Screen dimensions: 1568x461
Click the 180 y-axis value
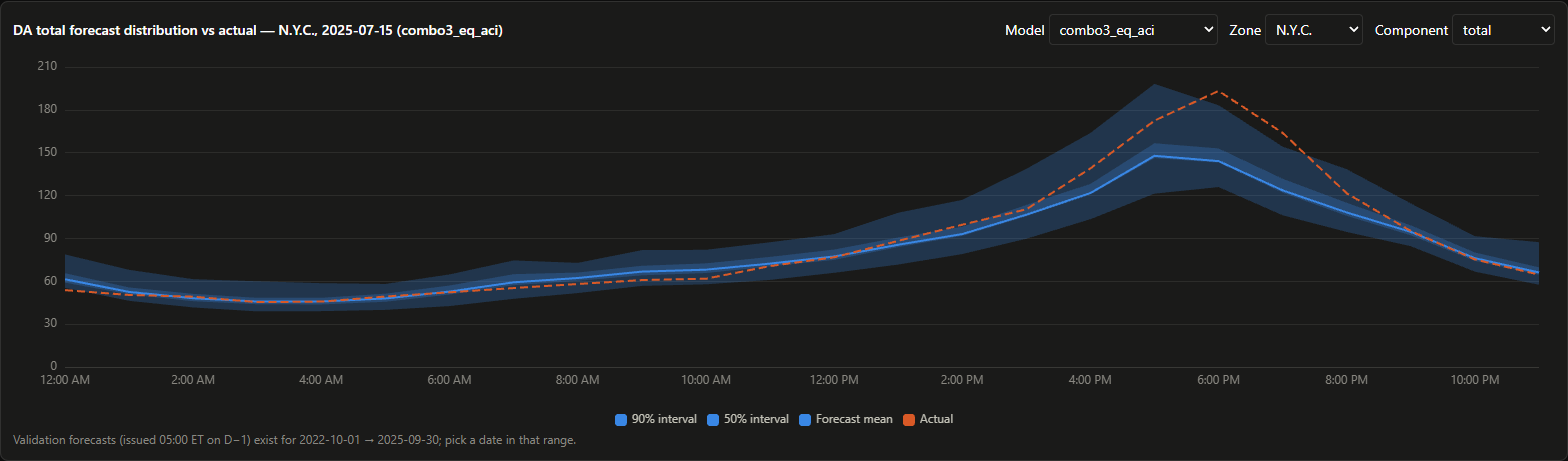[47, 110]
